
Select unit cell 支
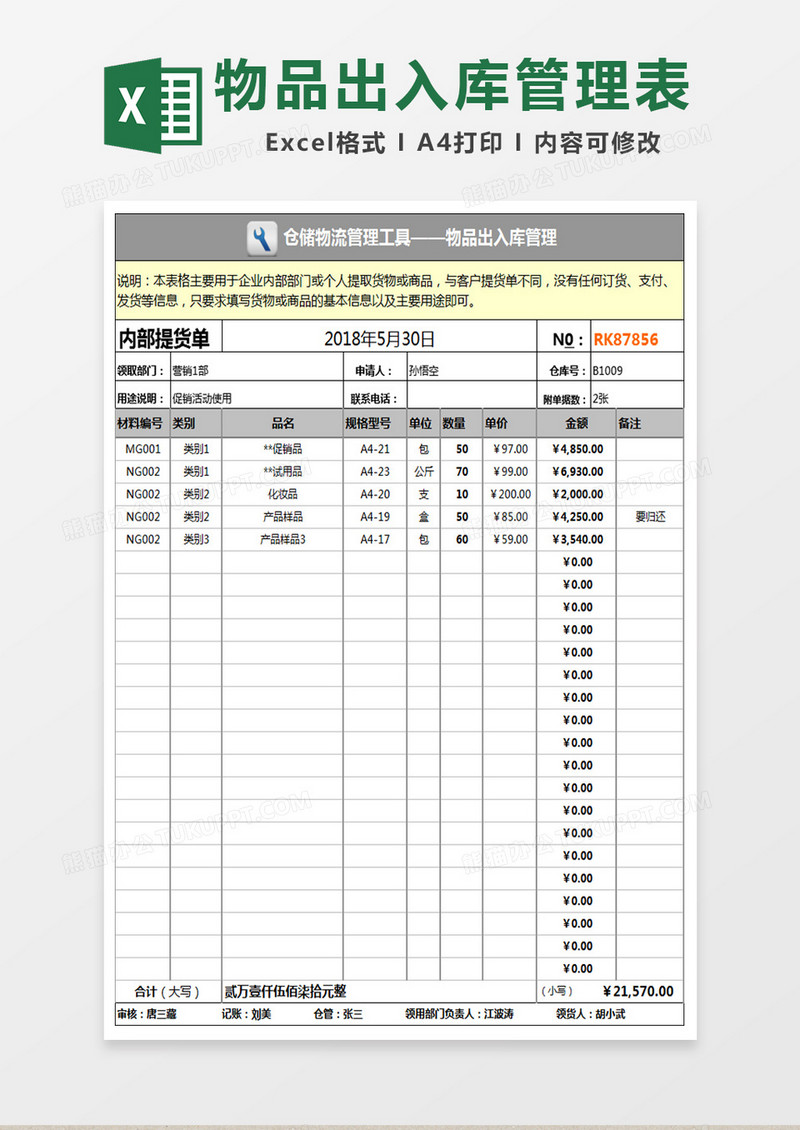(423, 494)
